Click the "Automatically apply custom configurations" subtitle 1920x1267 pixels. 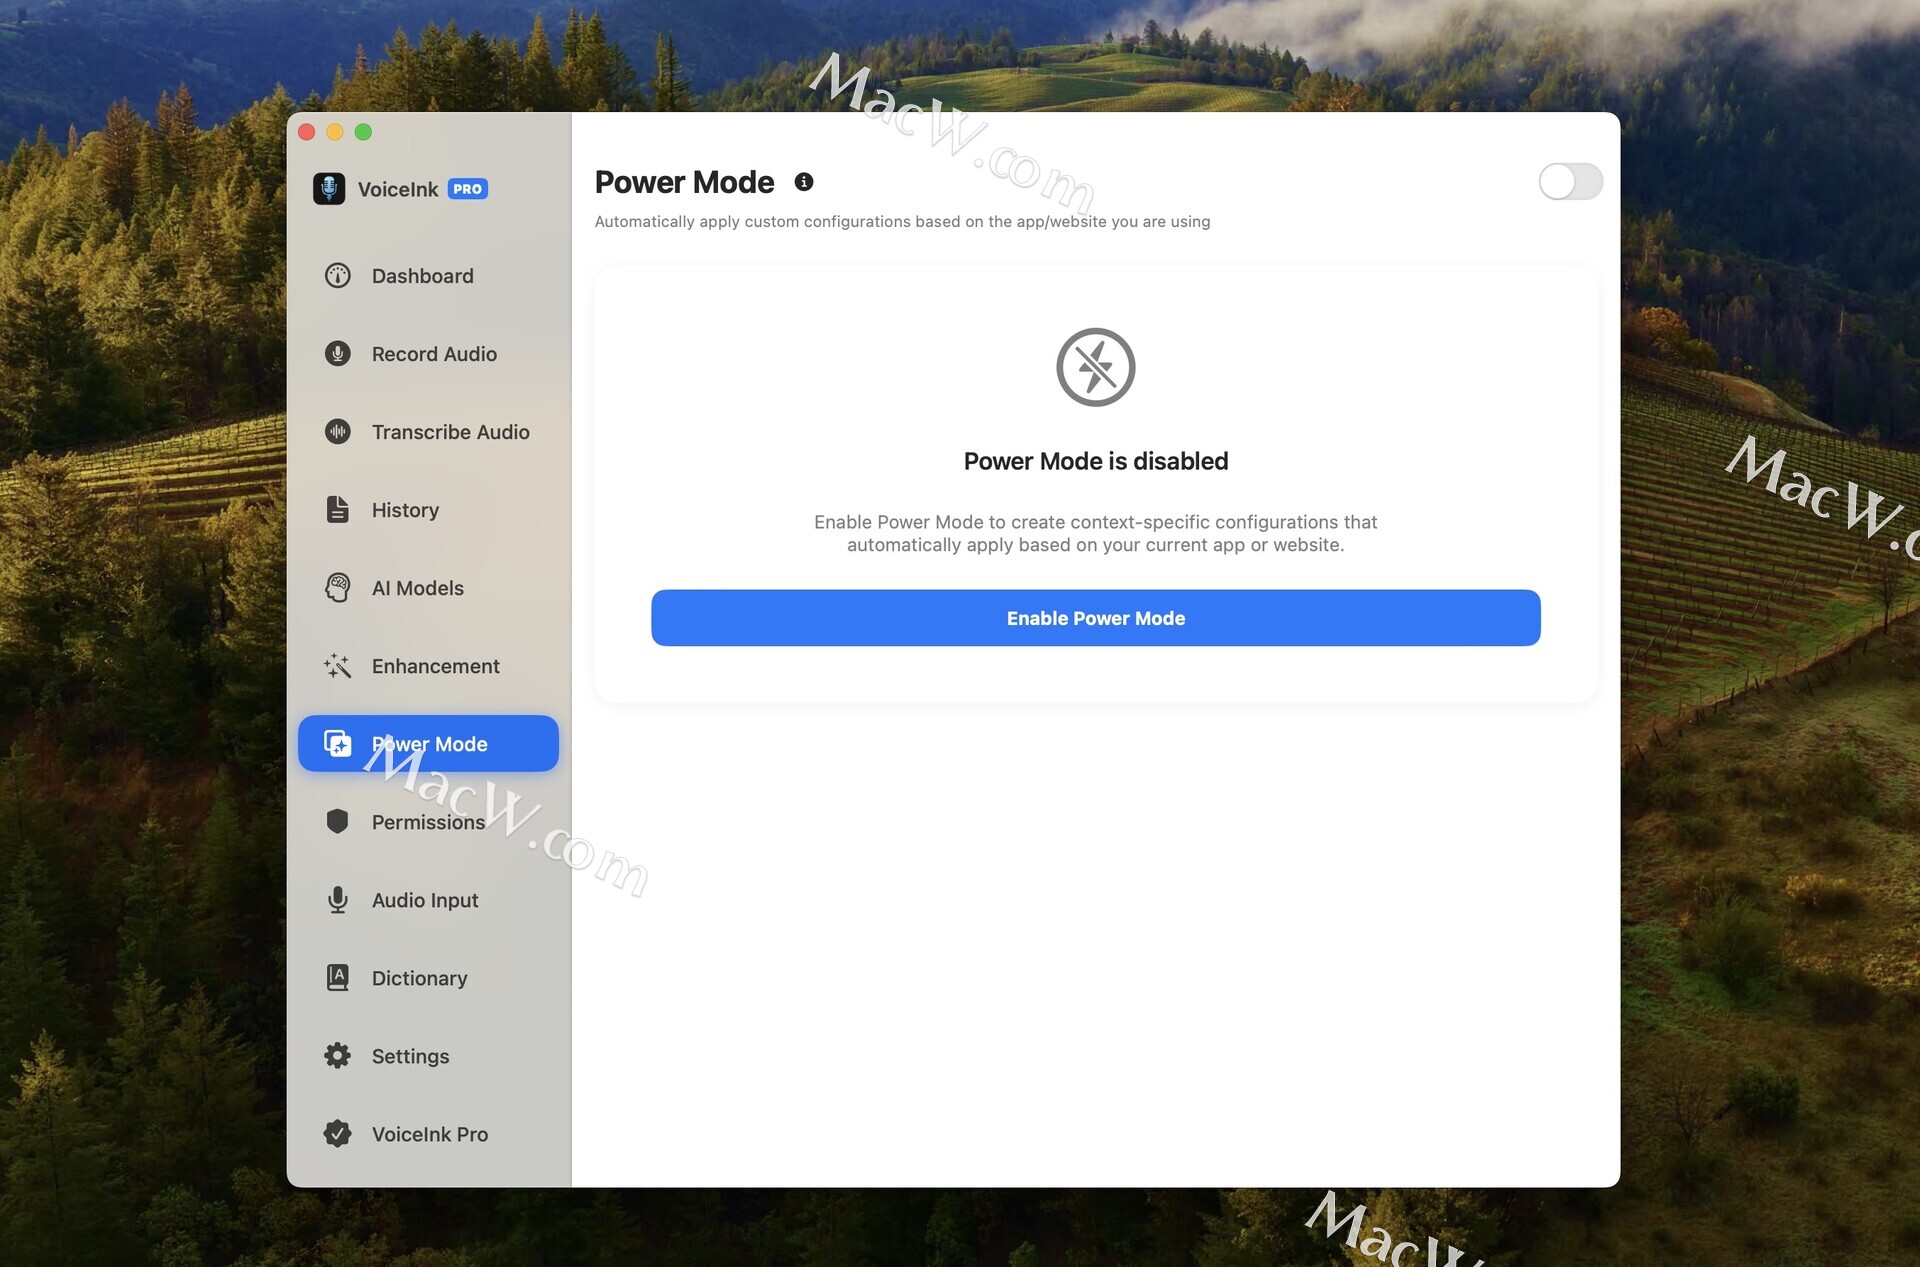click(x=902, y=221)
